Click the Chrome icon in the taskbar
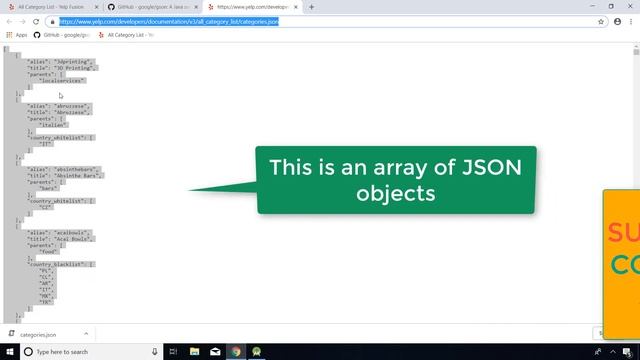 pos(236,352)
